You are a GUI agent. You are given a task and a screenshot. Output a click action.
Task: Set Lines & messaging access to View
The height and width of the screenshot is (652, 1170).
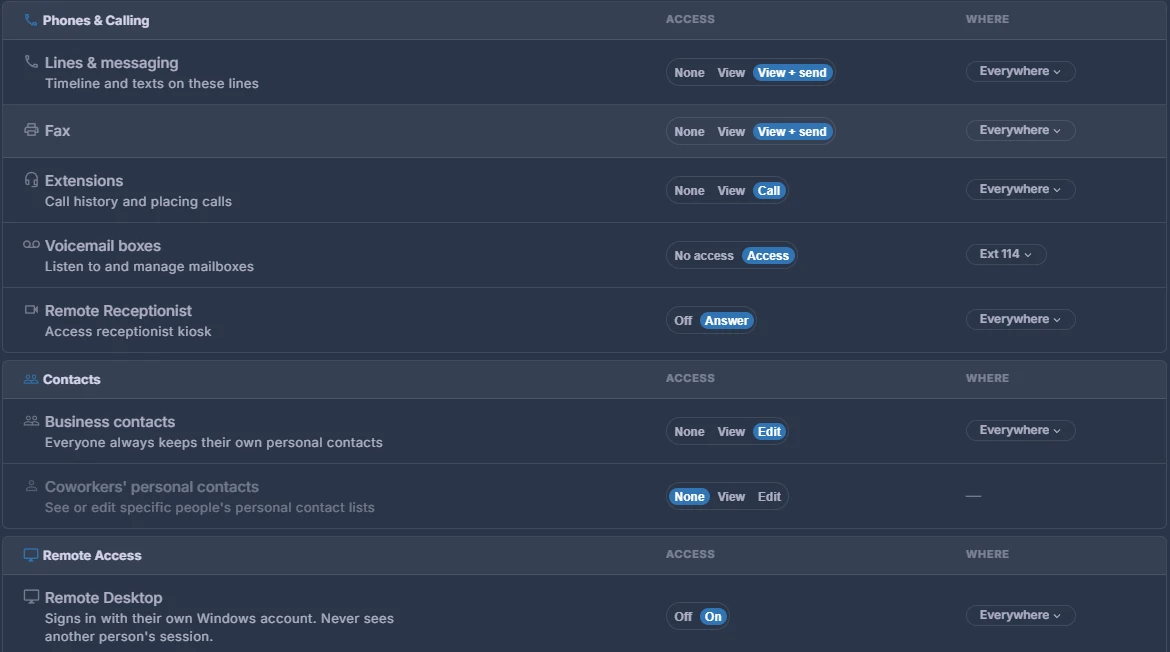point(731,72)
